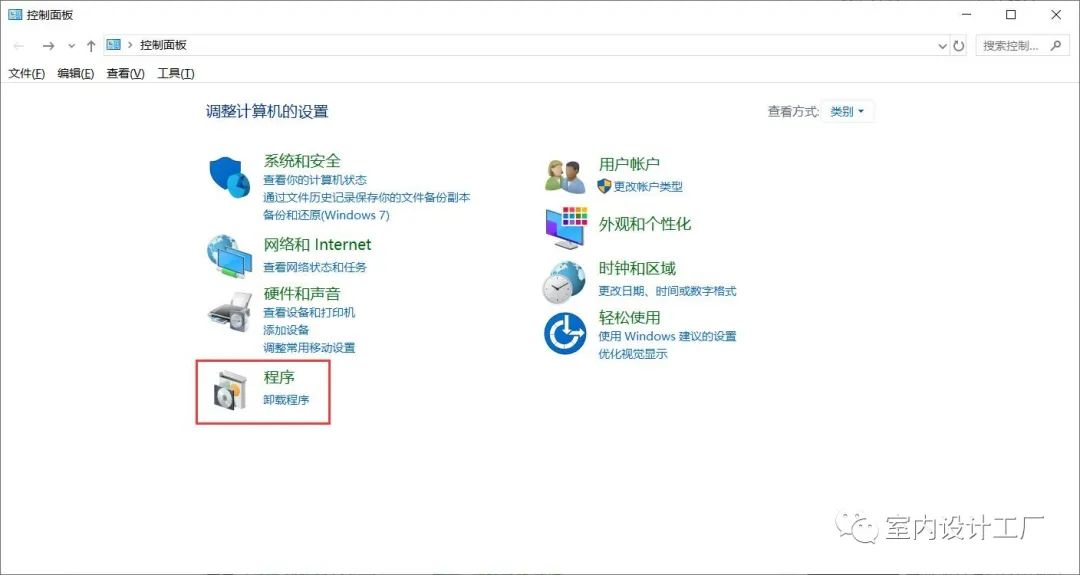Click the 系统和安全 heading link

coord(302,161)
